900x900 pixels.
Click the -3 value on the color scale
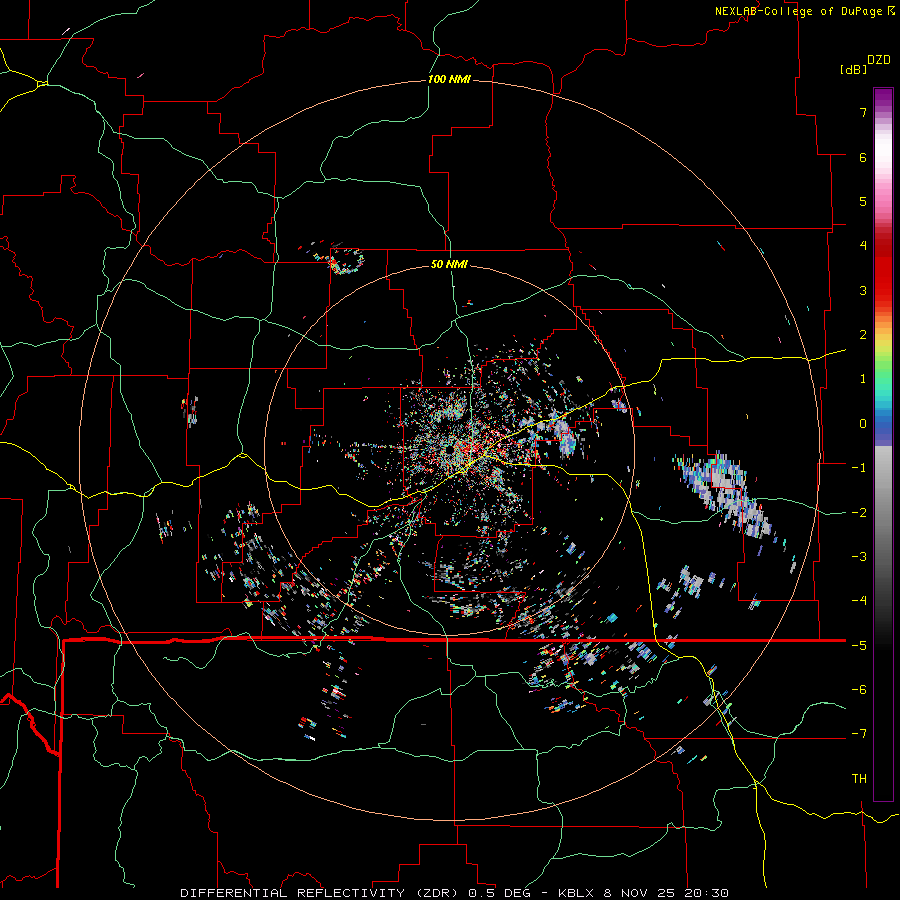(x=859, y=556)
